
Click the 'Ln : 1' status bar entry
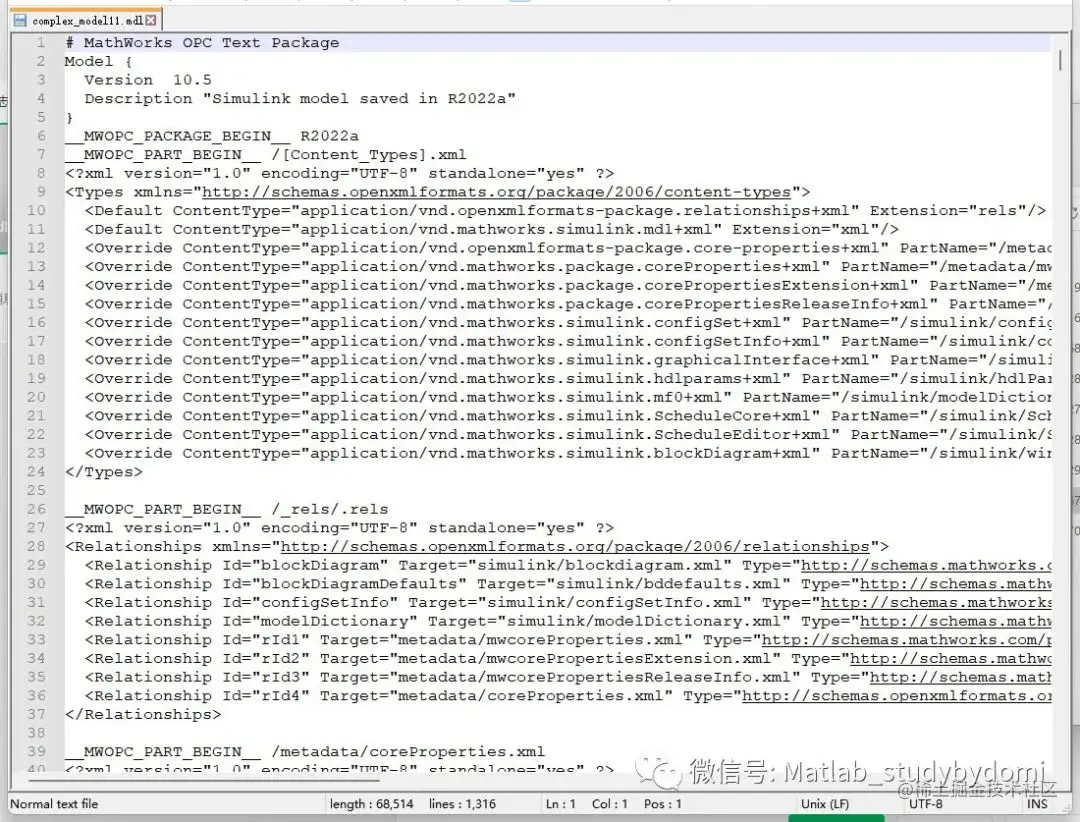tap(560, 803)
